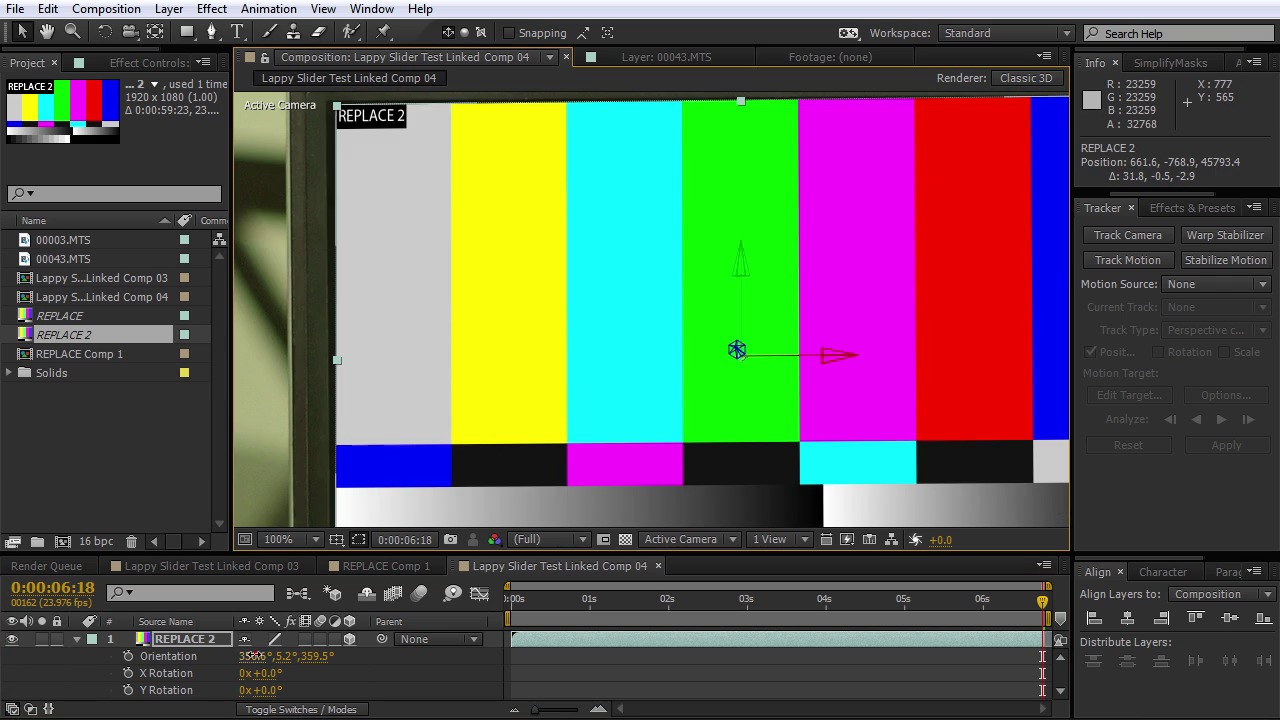
Task: Open the Effect menu
Action: pyautogui.click(x=211, y=9)
